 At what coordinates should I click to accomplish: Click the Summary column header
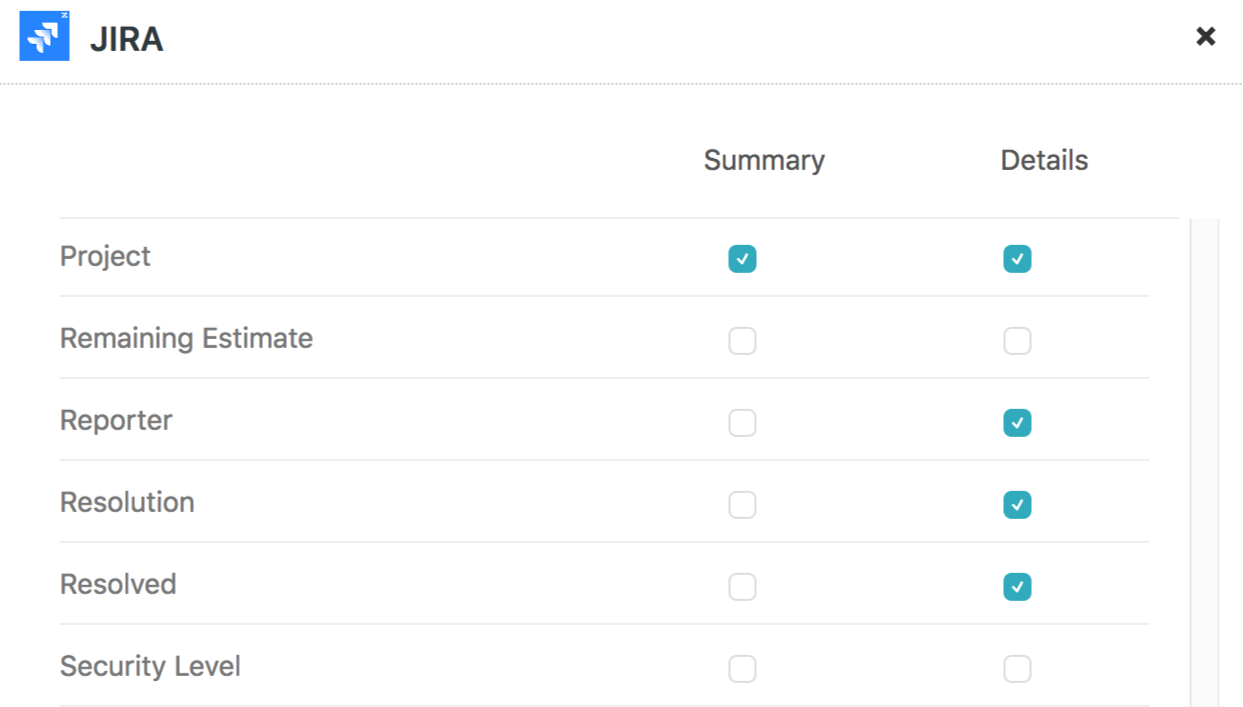(764, 160)
